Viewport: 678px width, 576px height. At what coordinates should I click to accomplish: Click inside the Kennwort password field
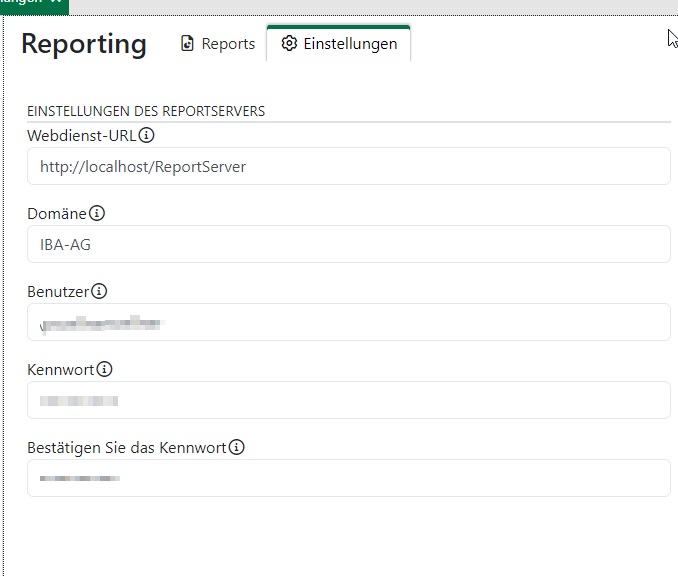[348, 400]
